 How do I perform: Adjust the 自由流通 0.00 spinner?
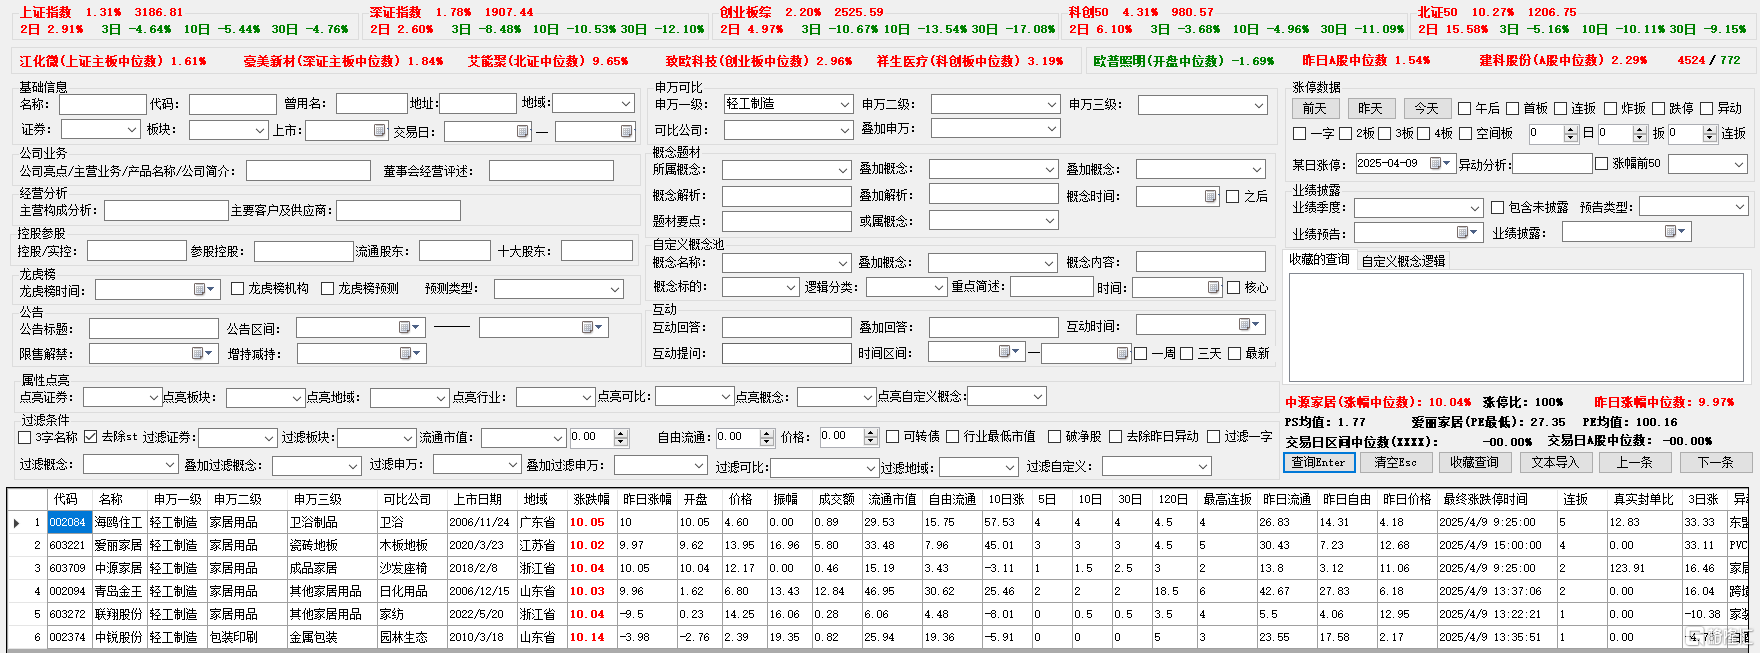coord(767,438)
